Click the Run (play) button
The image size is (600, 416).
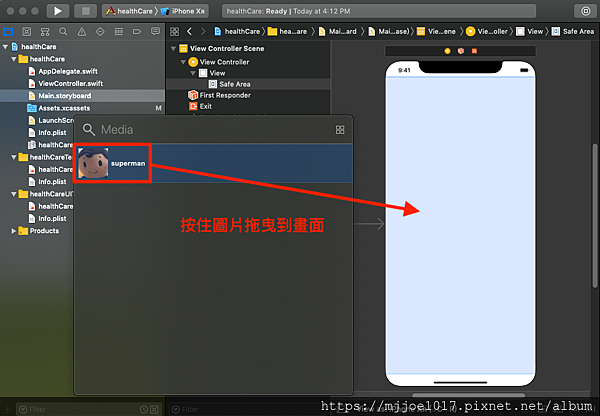[x=58, y=11]
